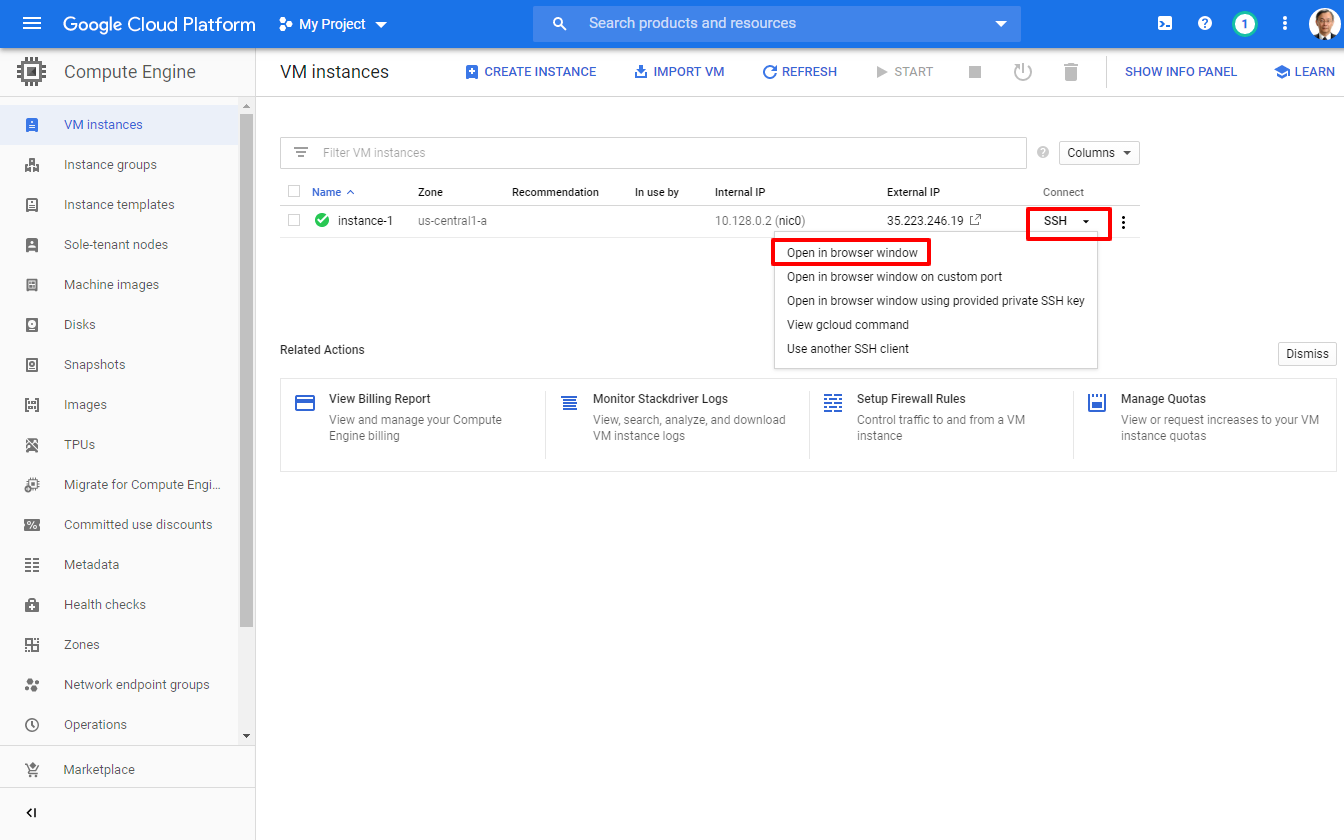Screen dimensions: 1344x840
Task: Click the Health checks sidebar icon
Action: [x=32, y=605]
